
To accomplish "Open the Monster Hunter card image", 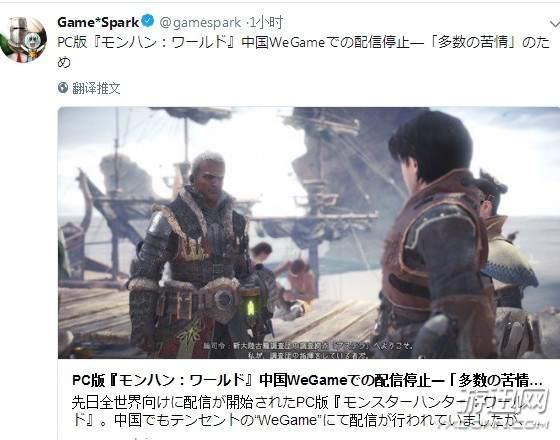I will [309, 232].
